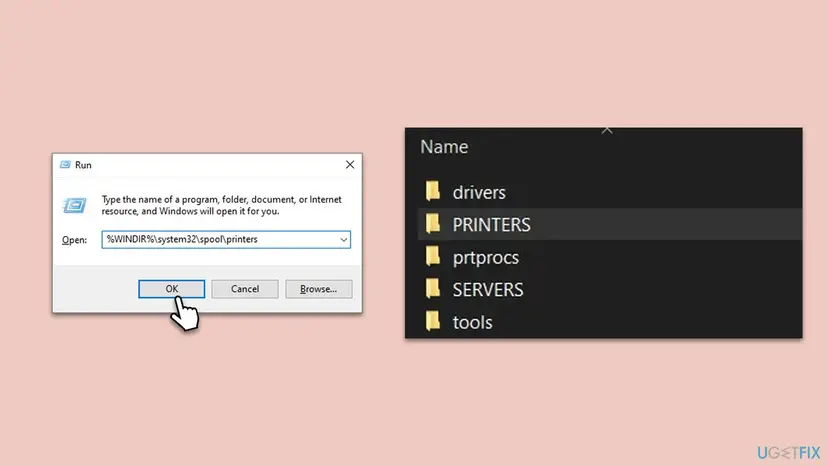Select the 'drivers' folder name
Screen dimensions: 828x466
479,192
